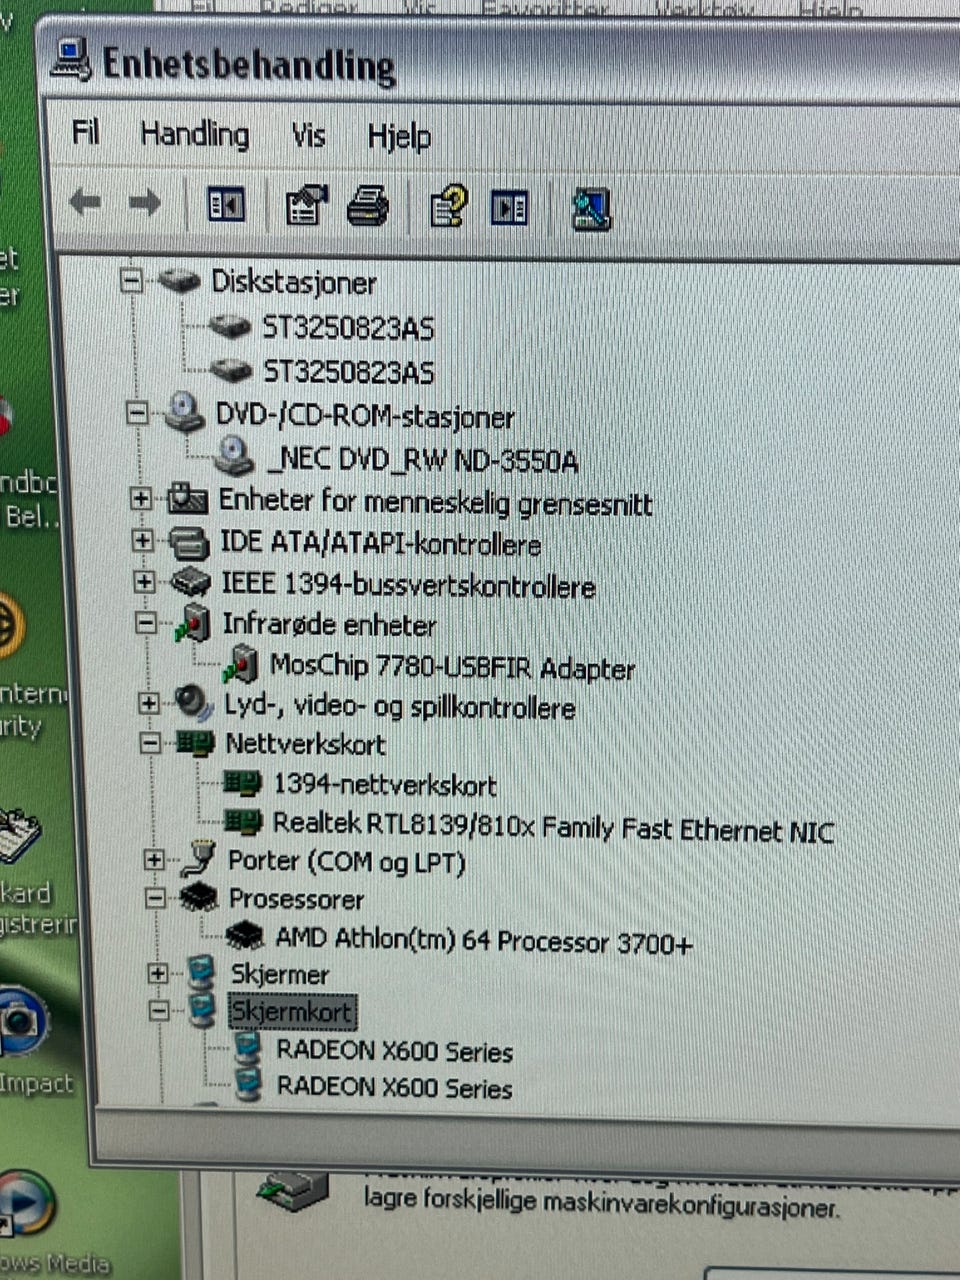960x1280 pixels.
Task: Open the Vis menu
Action: pos(308,134)
